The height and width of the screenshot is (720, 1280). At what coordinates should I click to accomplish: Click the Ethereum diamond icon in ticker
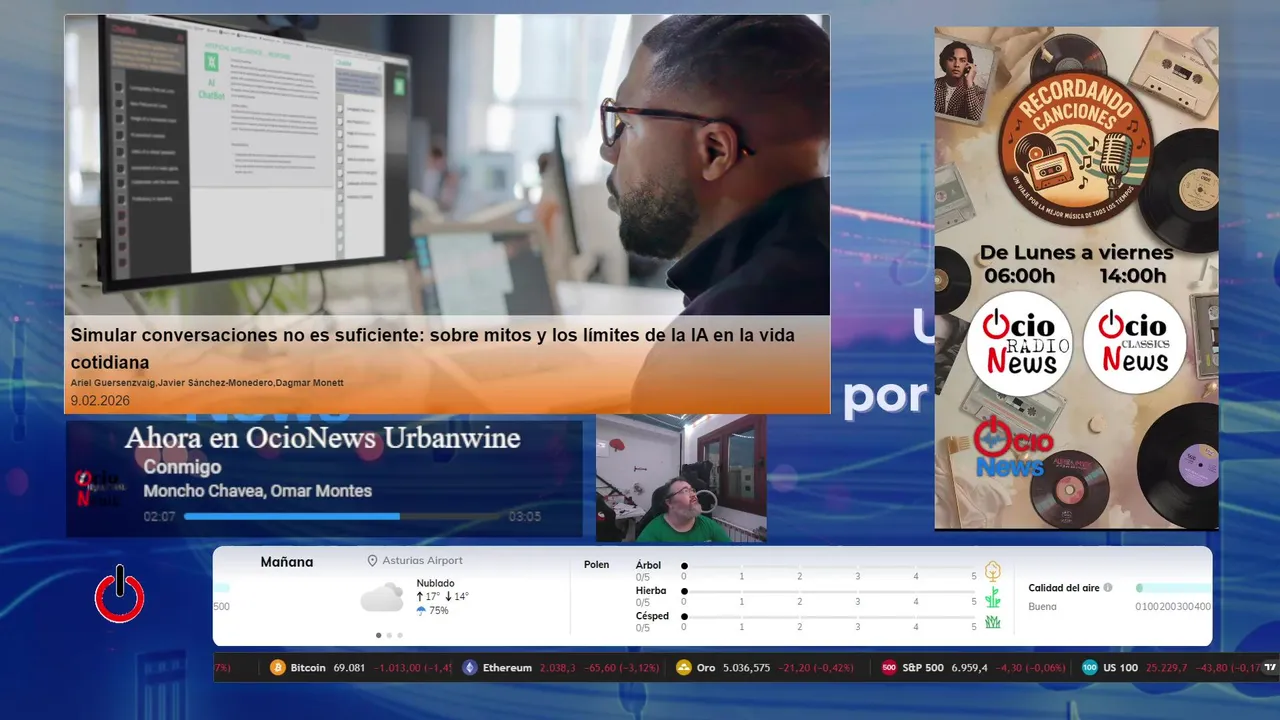470,668
